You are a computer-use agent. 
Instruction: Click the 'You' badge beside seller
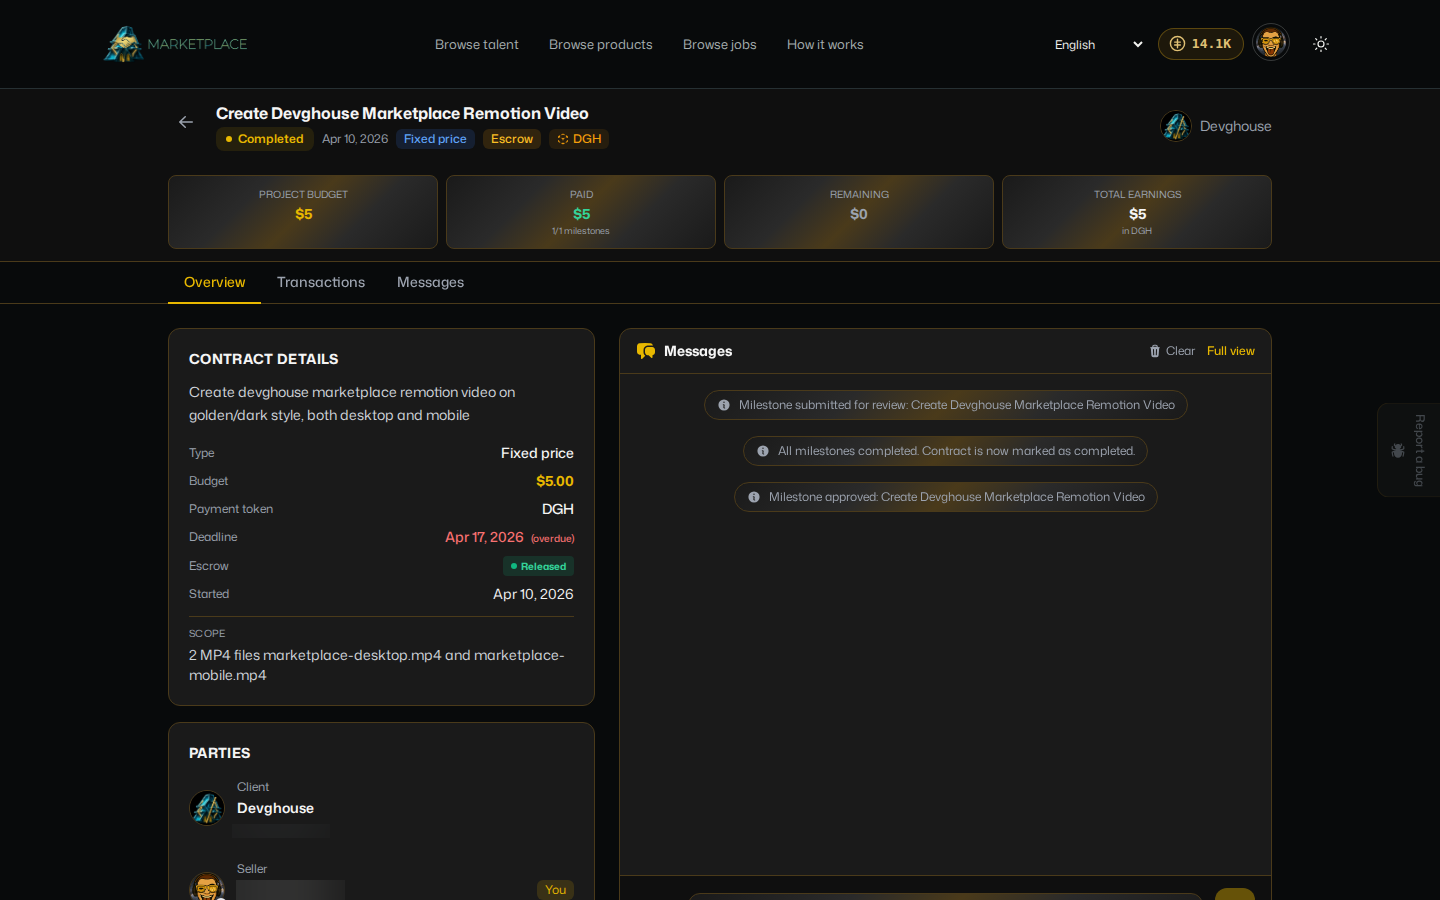555,890
